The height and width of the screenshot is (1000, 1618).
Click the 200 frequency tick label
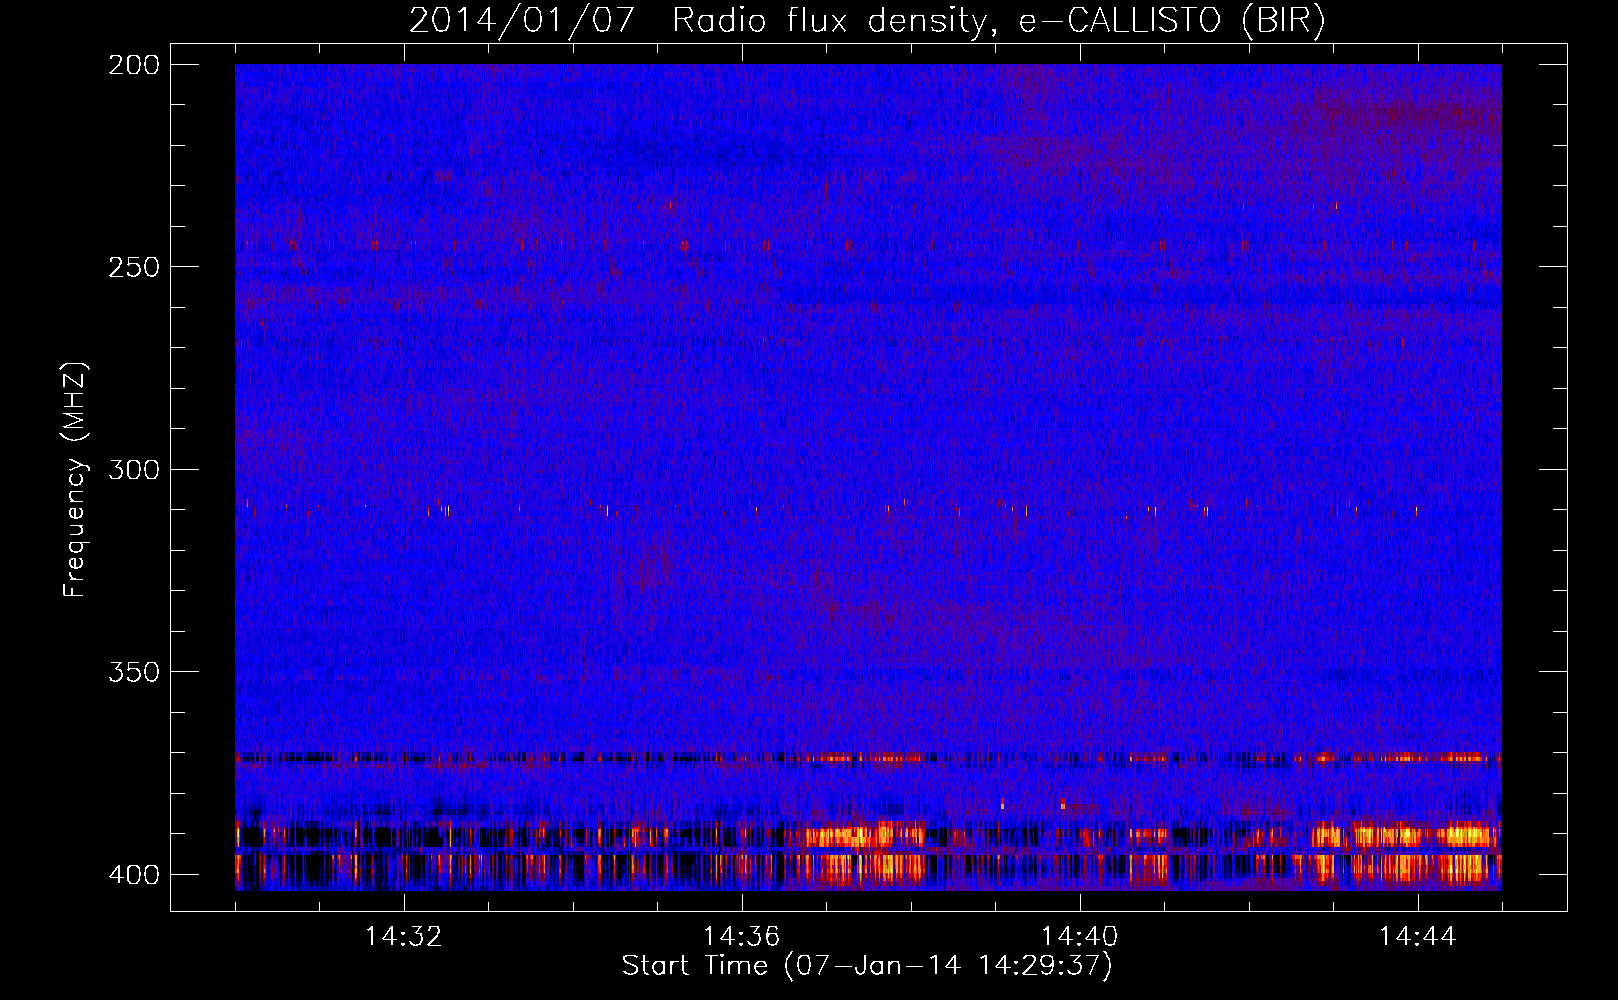tap(133, 65)
